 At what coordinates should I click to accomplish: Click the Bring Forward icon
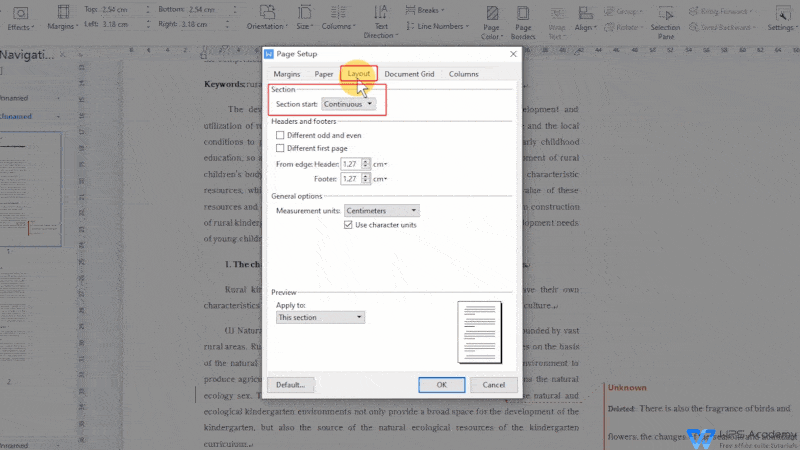coord(693,11)
